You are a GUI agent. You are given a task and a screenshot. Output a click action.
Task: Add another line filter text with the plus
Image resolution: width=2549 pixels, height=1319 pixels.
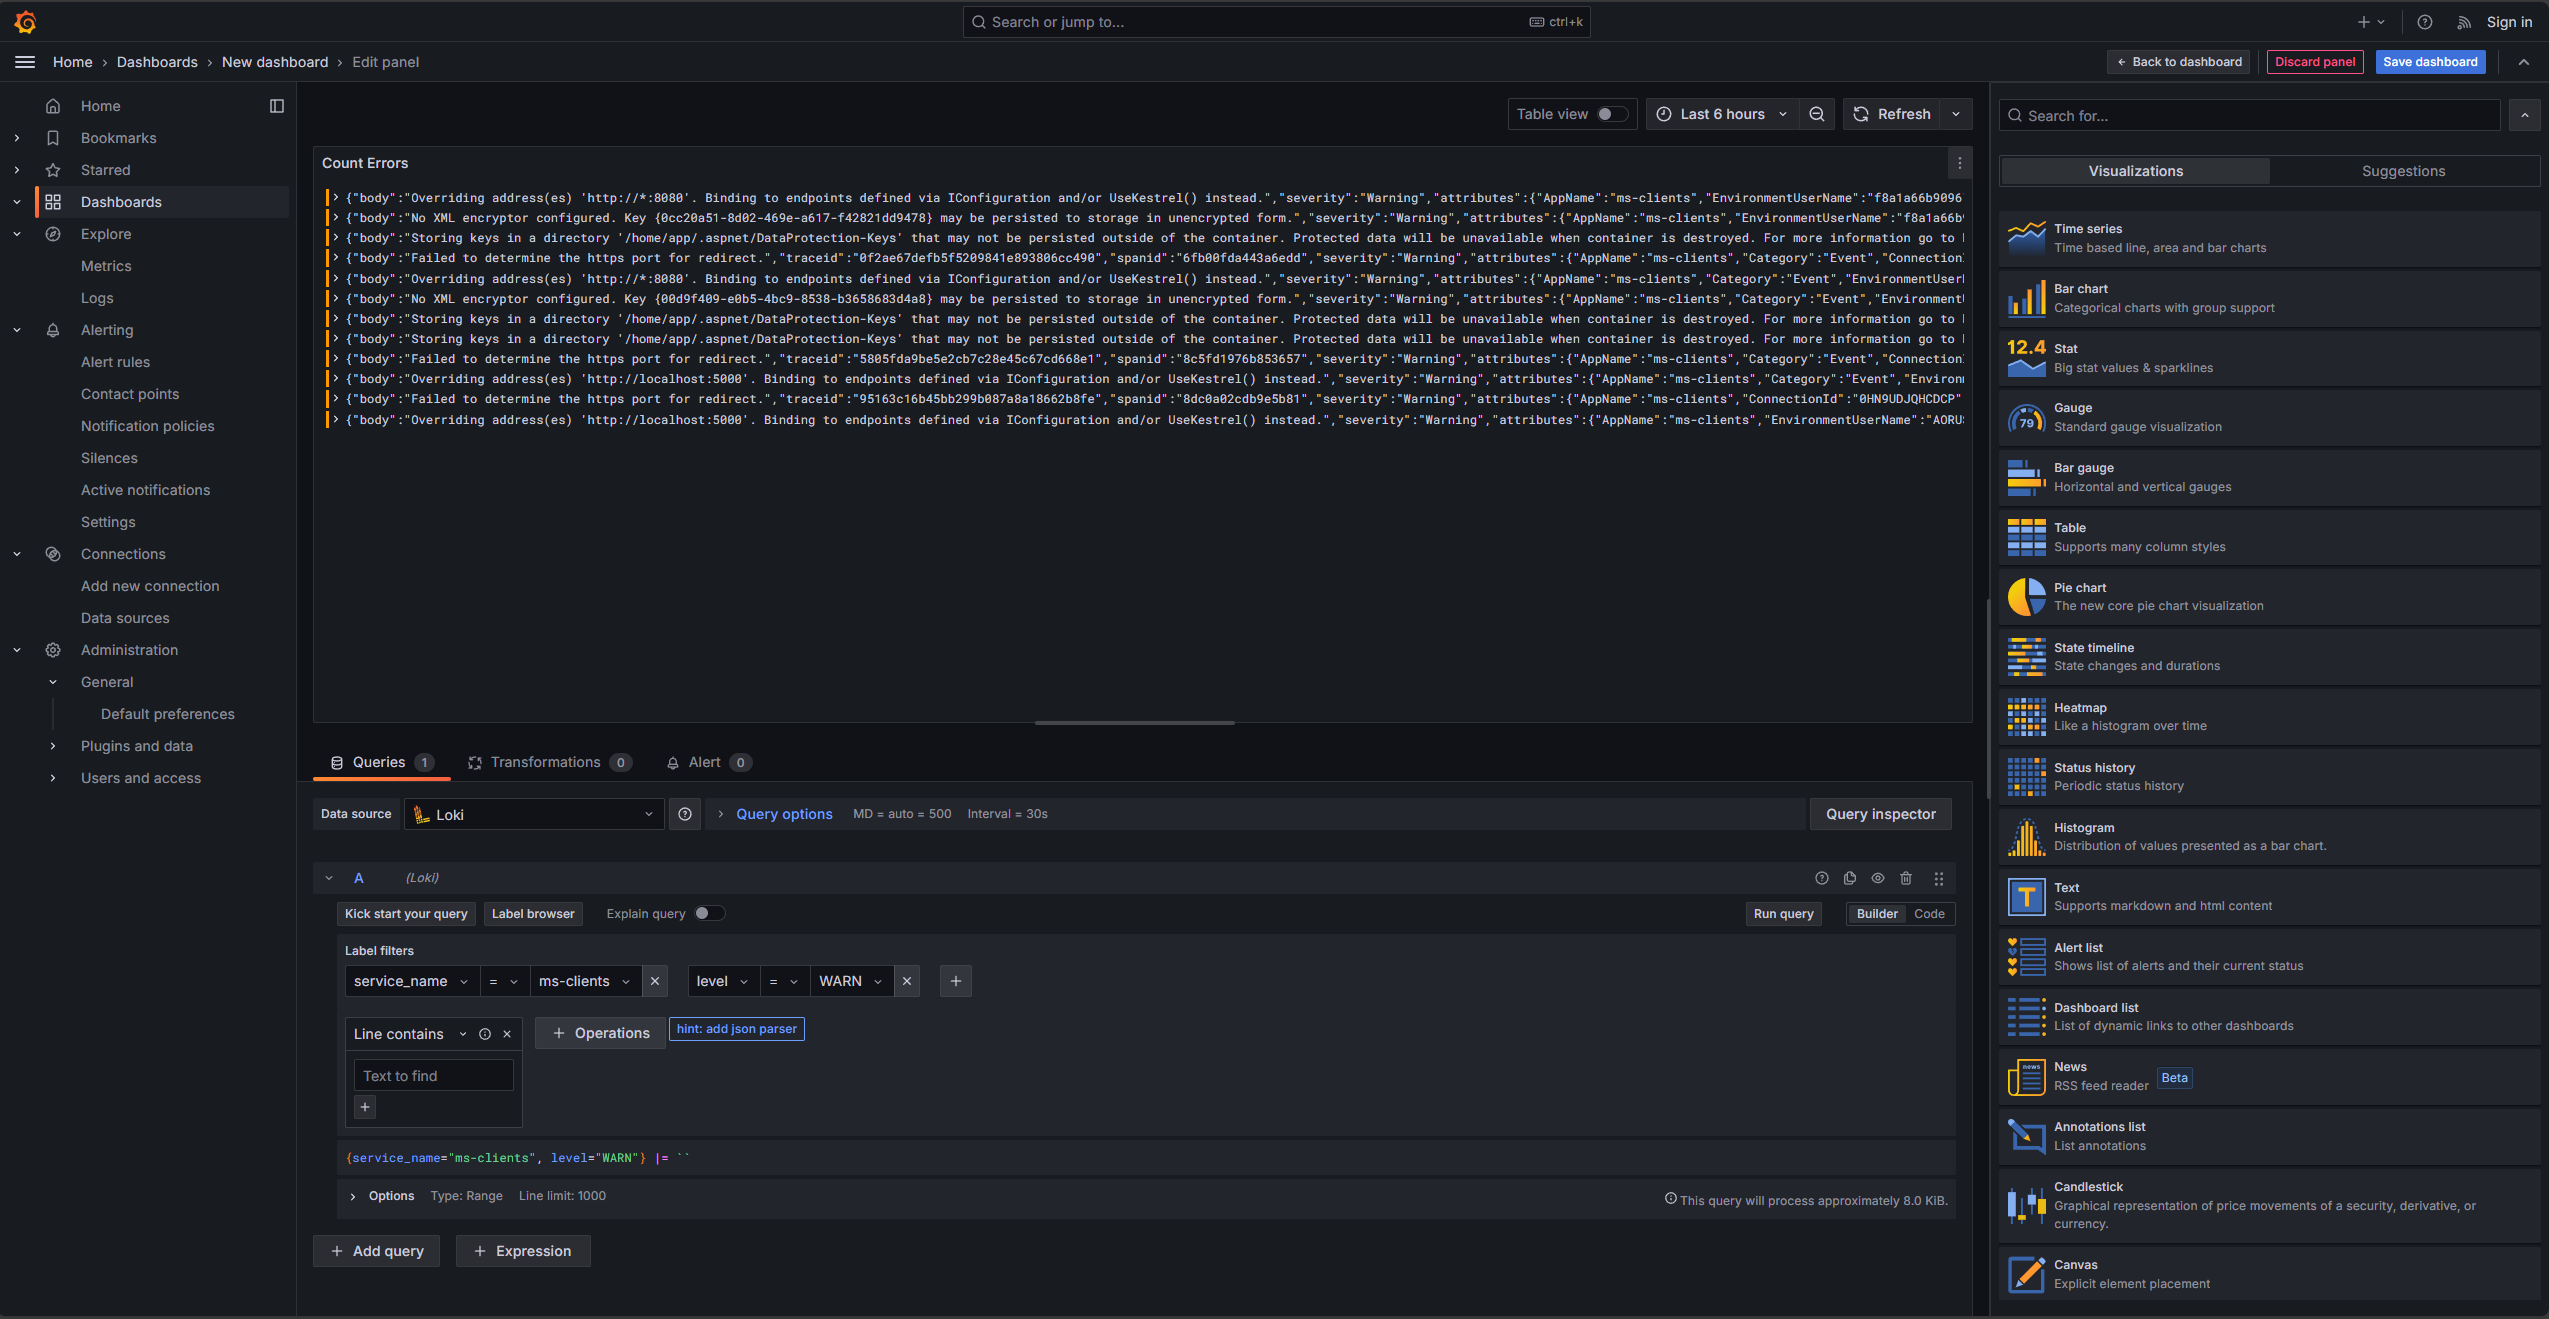pos(365,1107)
